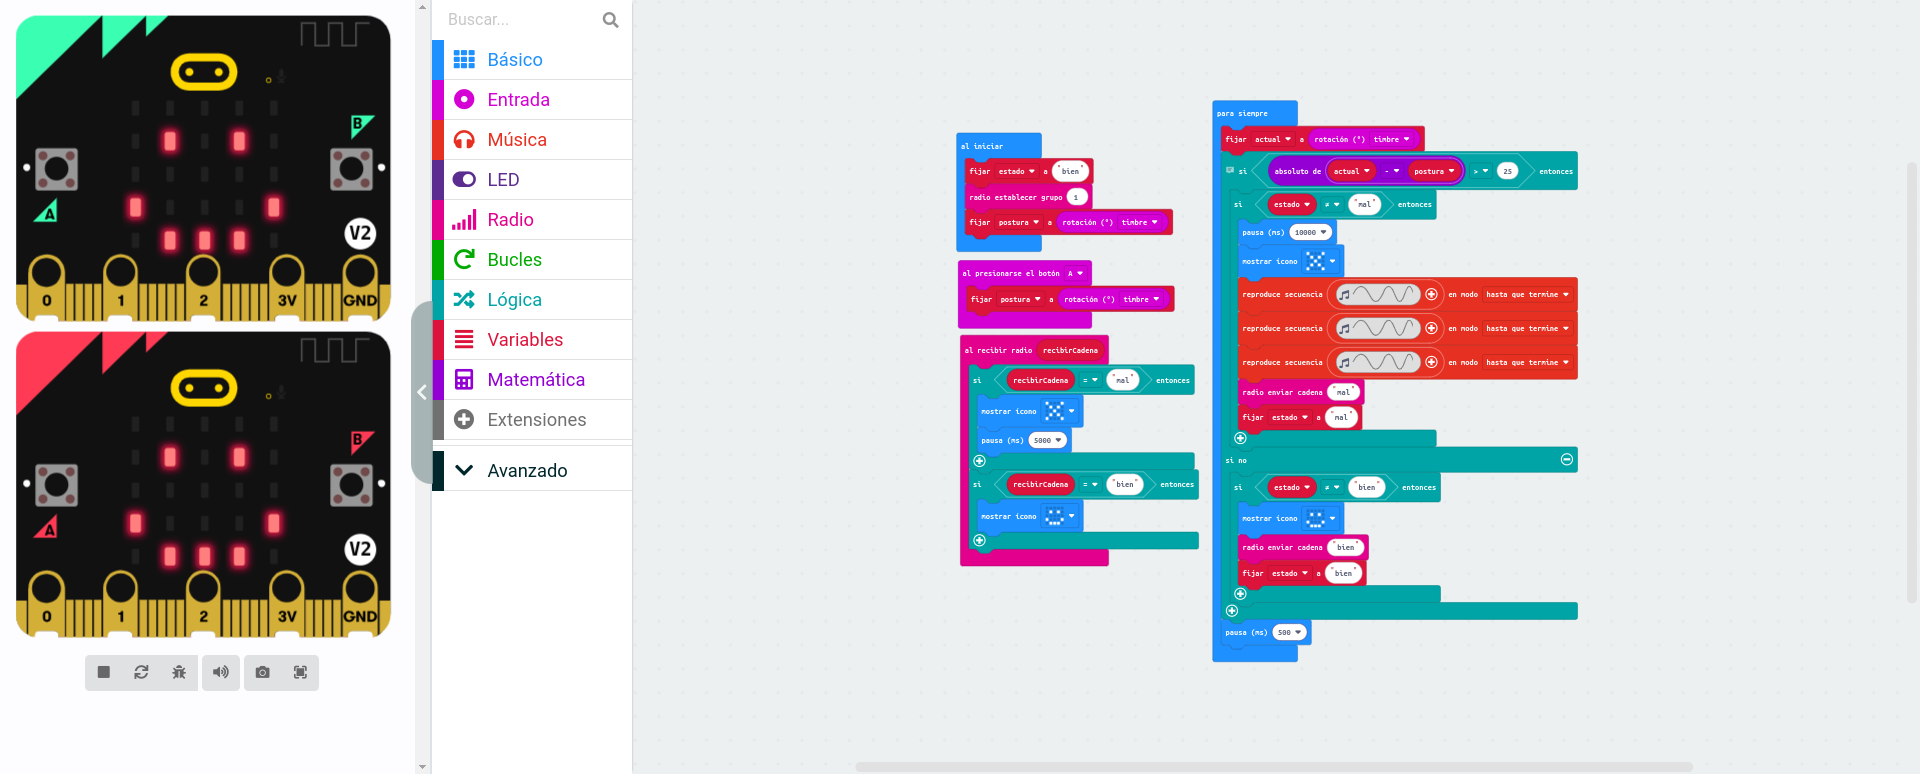Screen dimensions: 1920x774
Task: Tap pin 0 on the green micro:bit
Action: click(47, 288)
